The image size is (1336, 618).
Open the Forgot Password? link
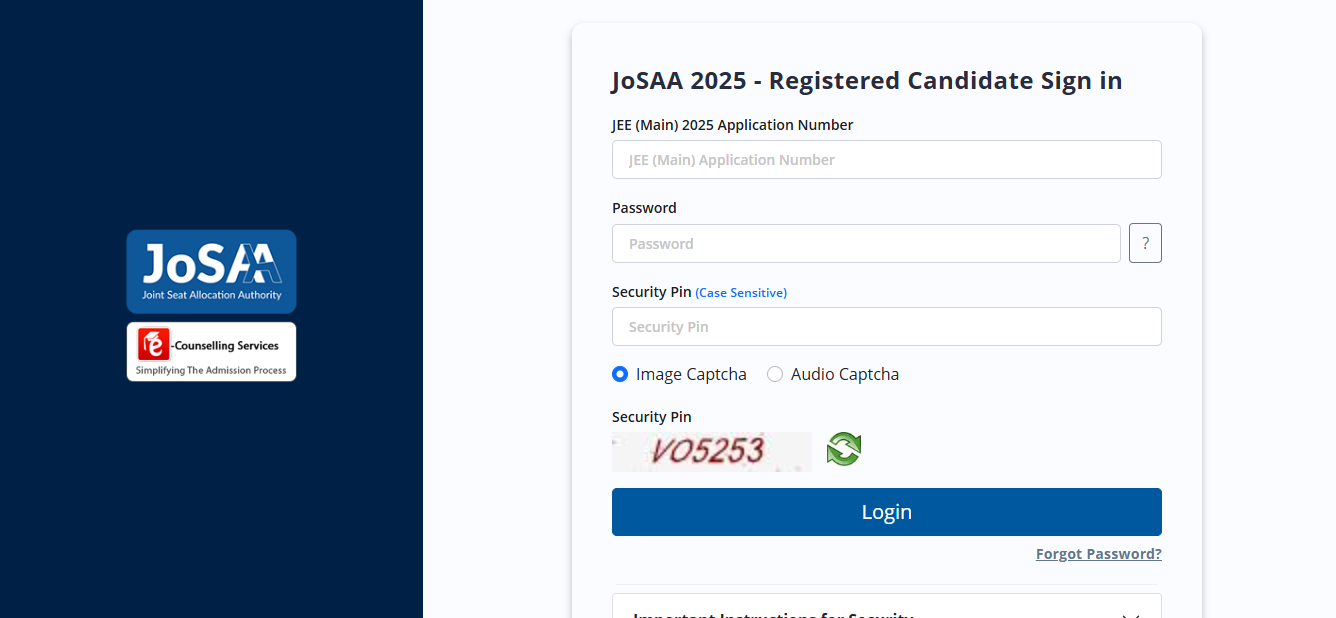pos(1098,554)
